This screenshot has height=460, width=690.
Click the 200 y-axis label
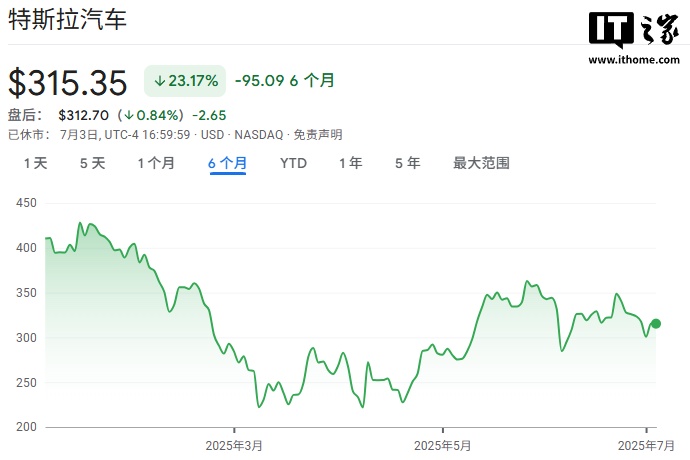[26, 427]
